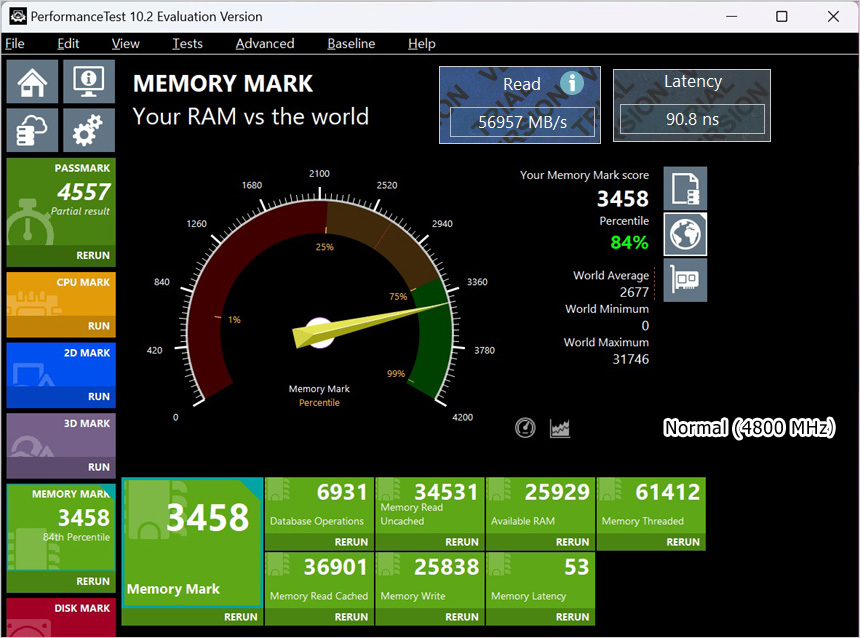Rerun the Memory Threaded test
The width and height of the screenshot is (860, 638).
683,542
